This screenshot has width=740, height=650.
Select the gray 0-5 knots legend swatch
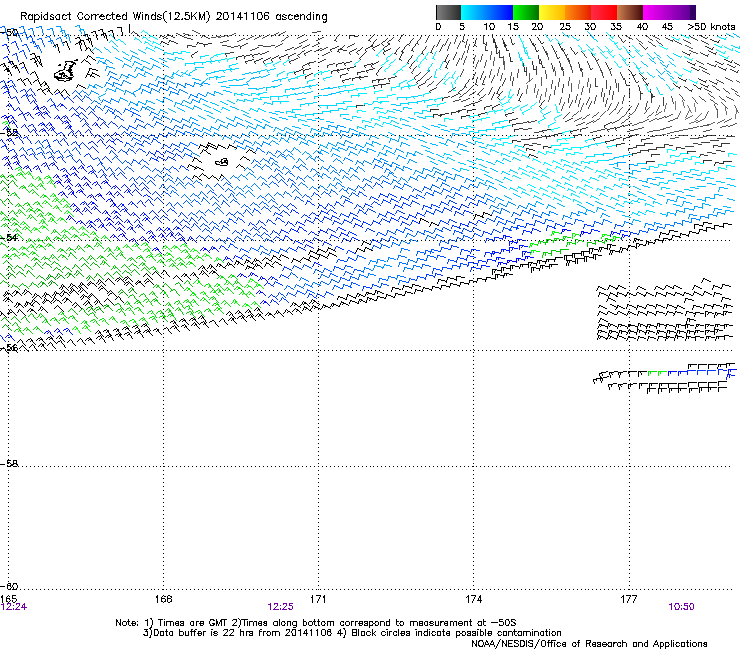(x=448, y=12)
